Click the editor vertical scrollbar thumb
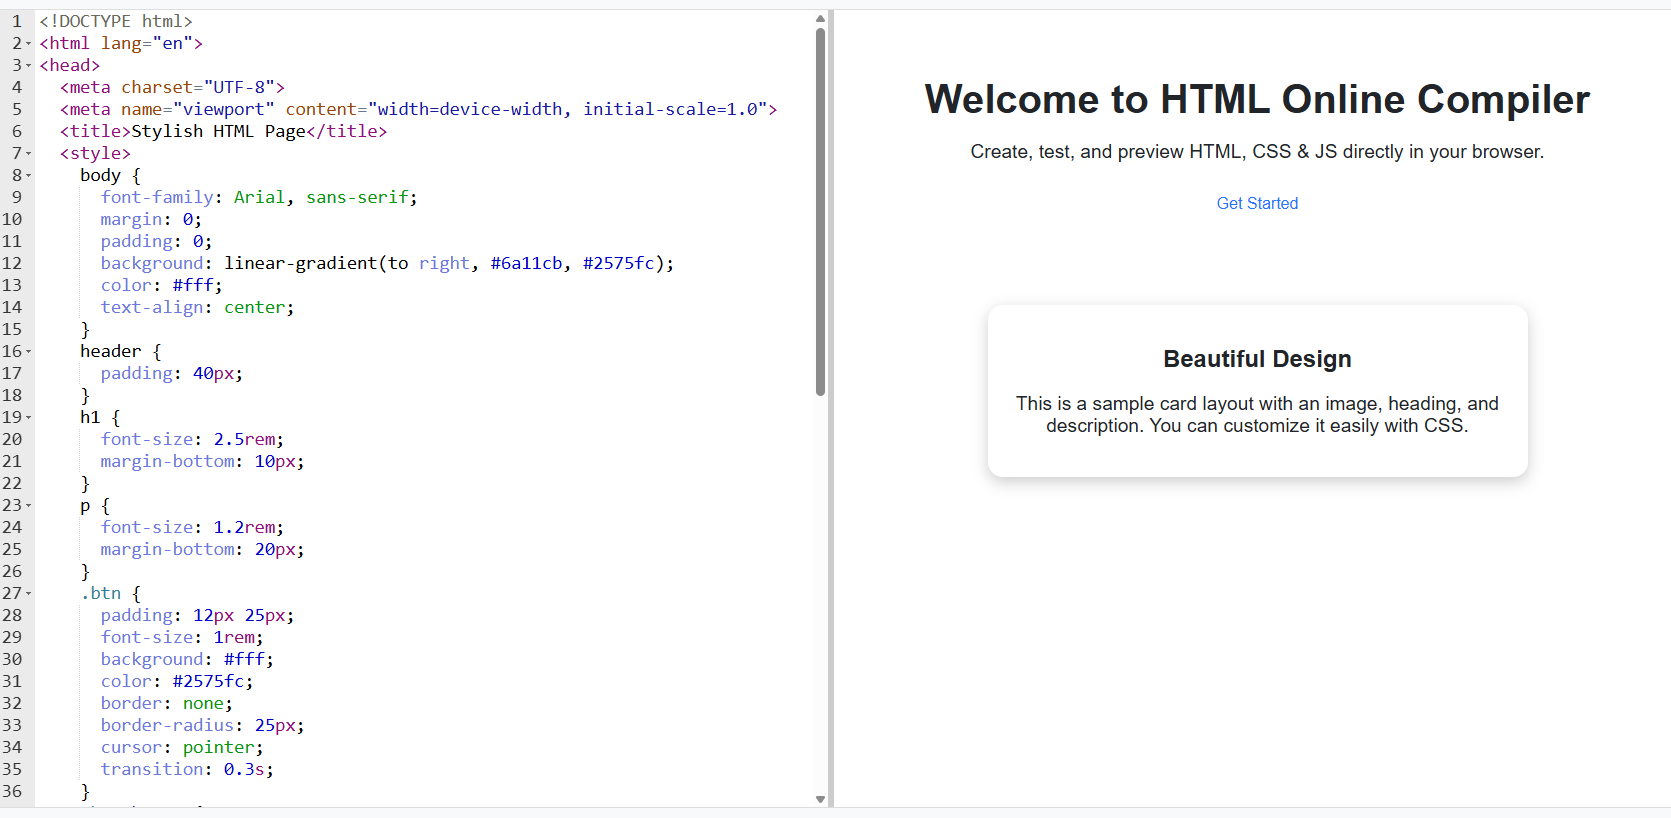The image size is (1671, 818). tap(820, 210)
